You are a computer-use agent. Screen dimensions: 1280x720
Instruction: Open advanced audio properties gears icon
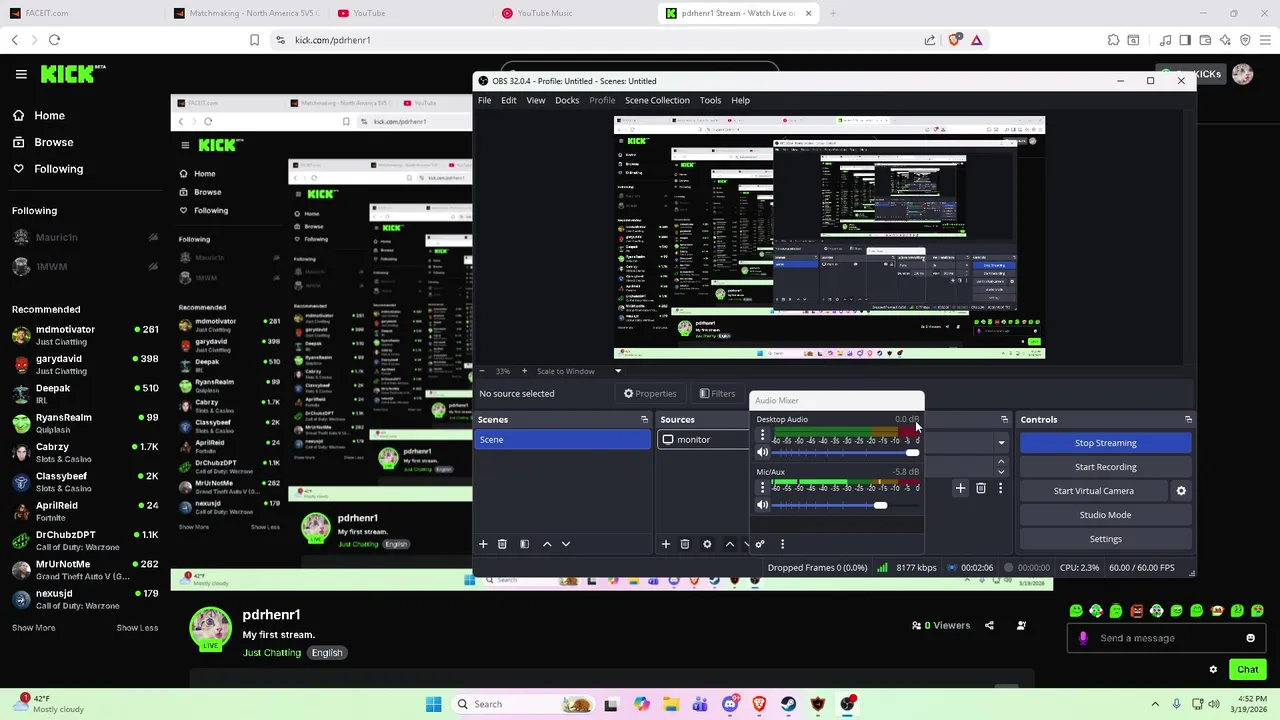760,544
